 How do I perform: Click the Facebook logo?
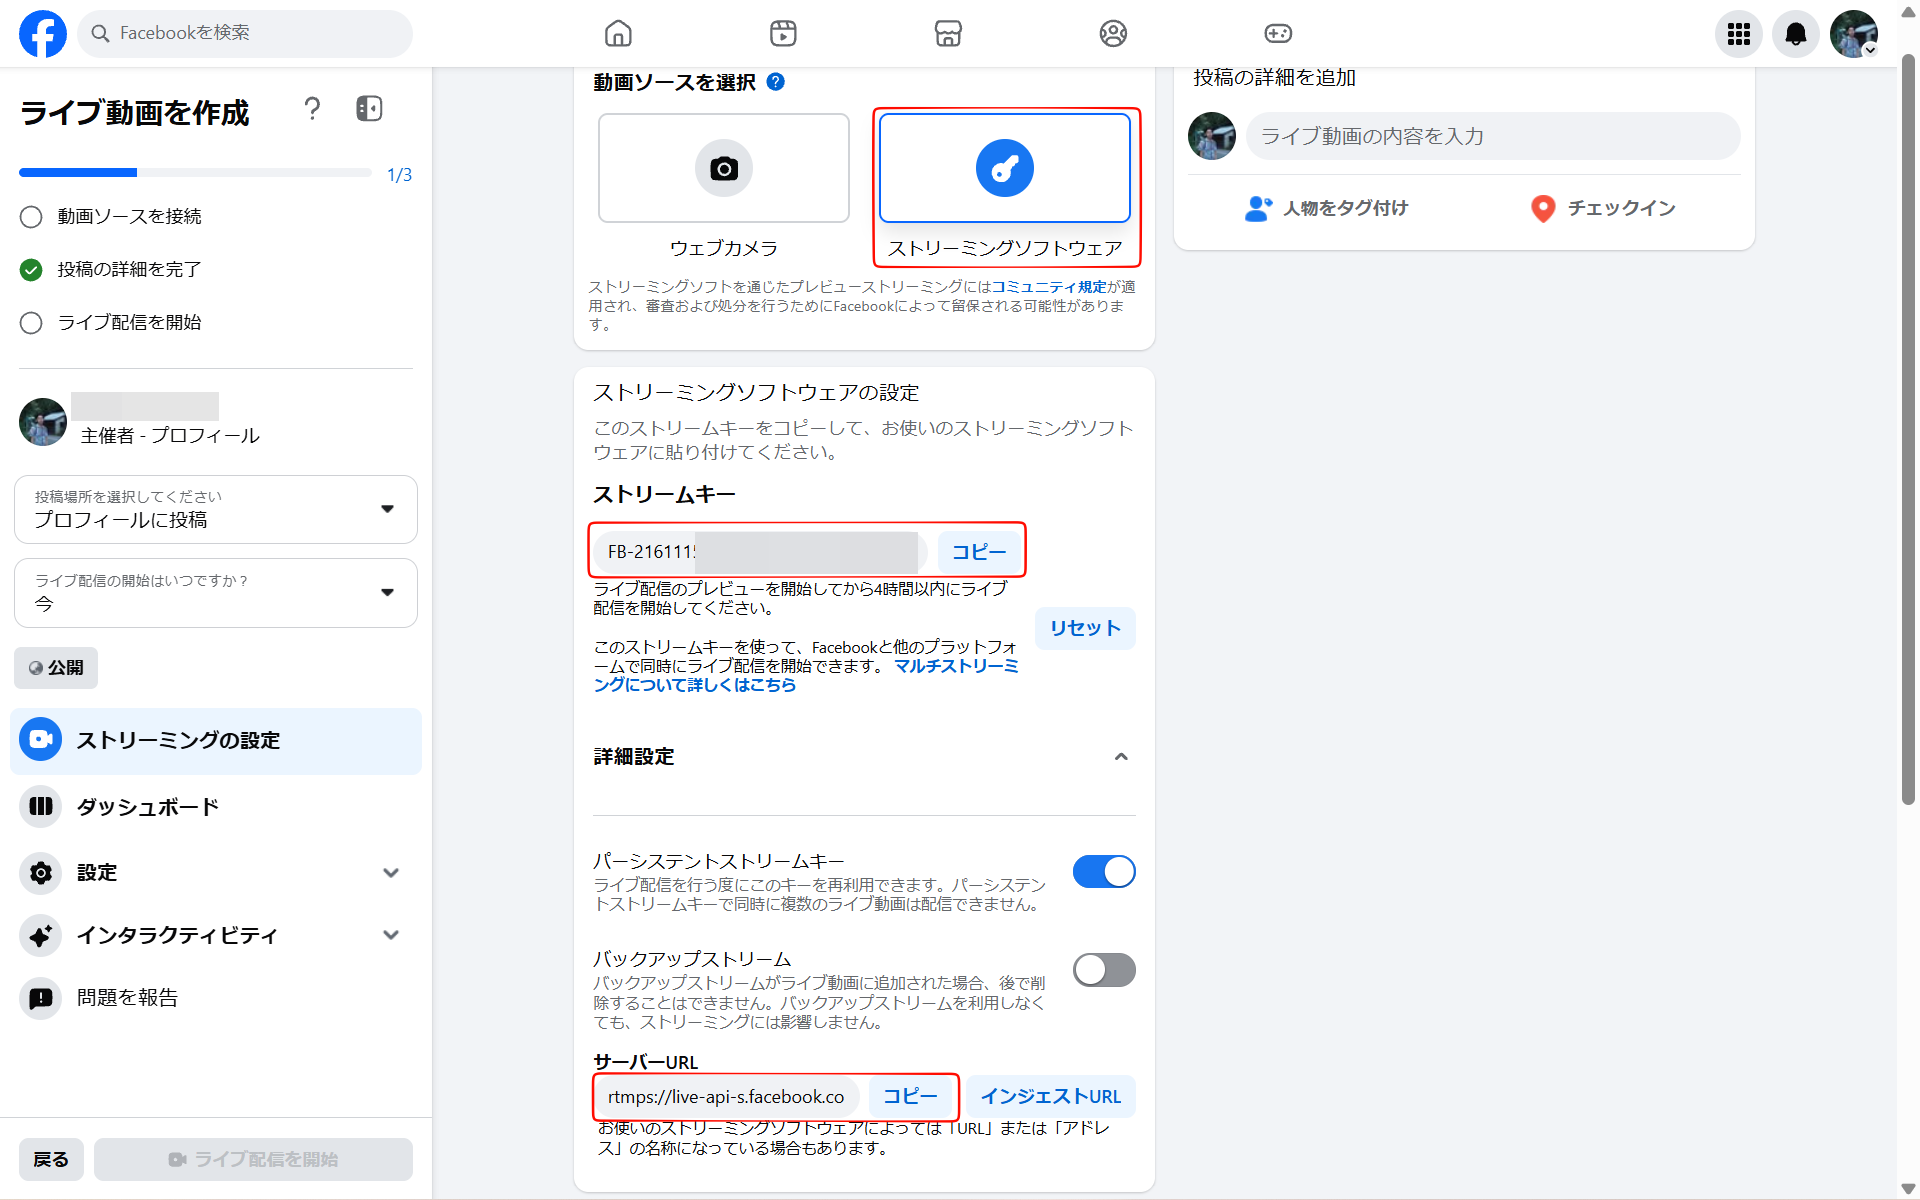point(43,33)
